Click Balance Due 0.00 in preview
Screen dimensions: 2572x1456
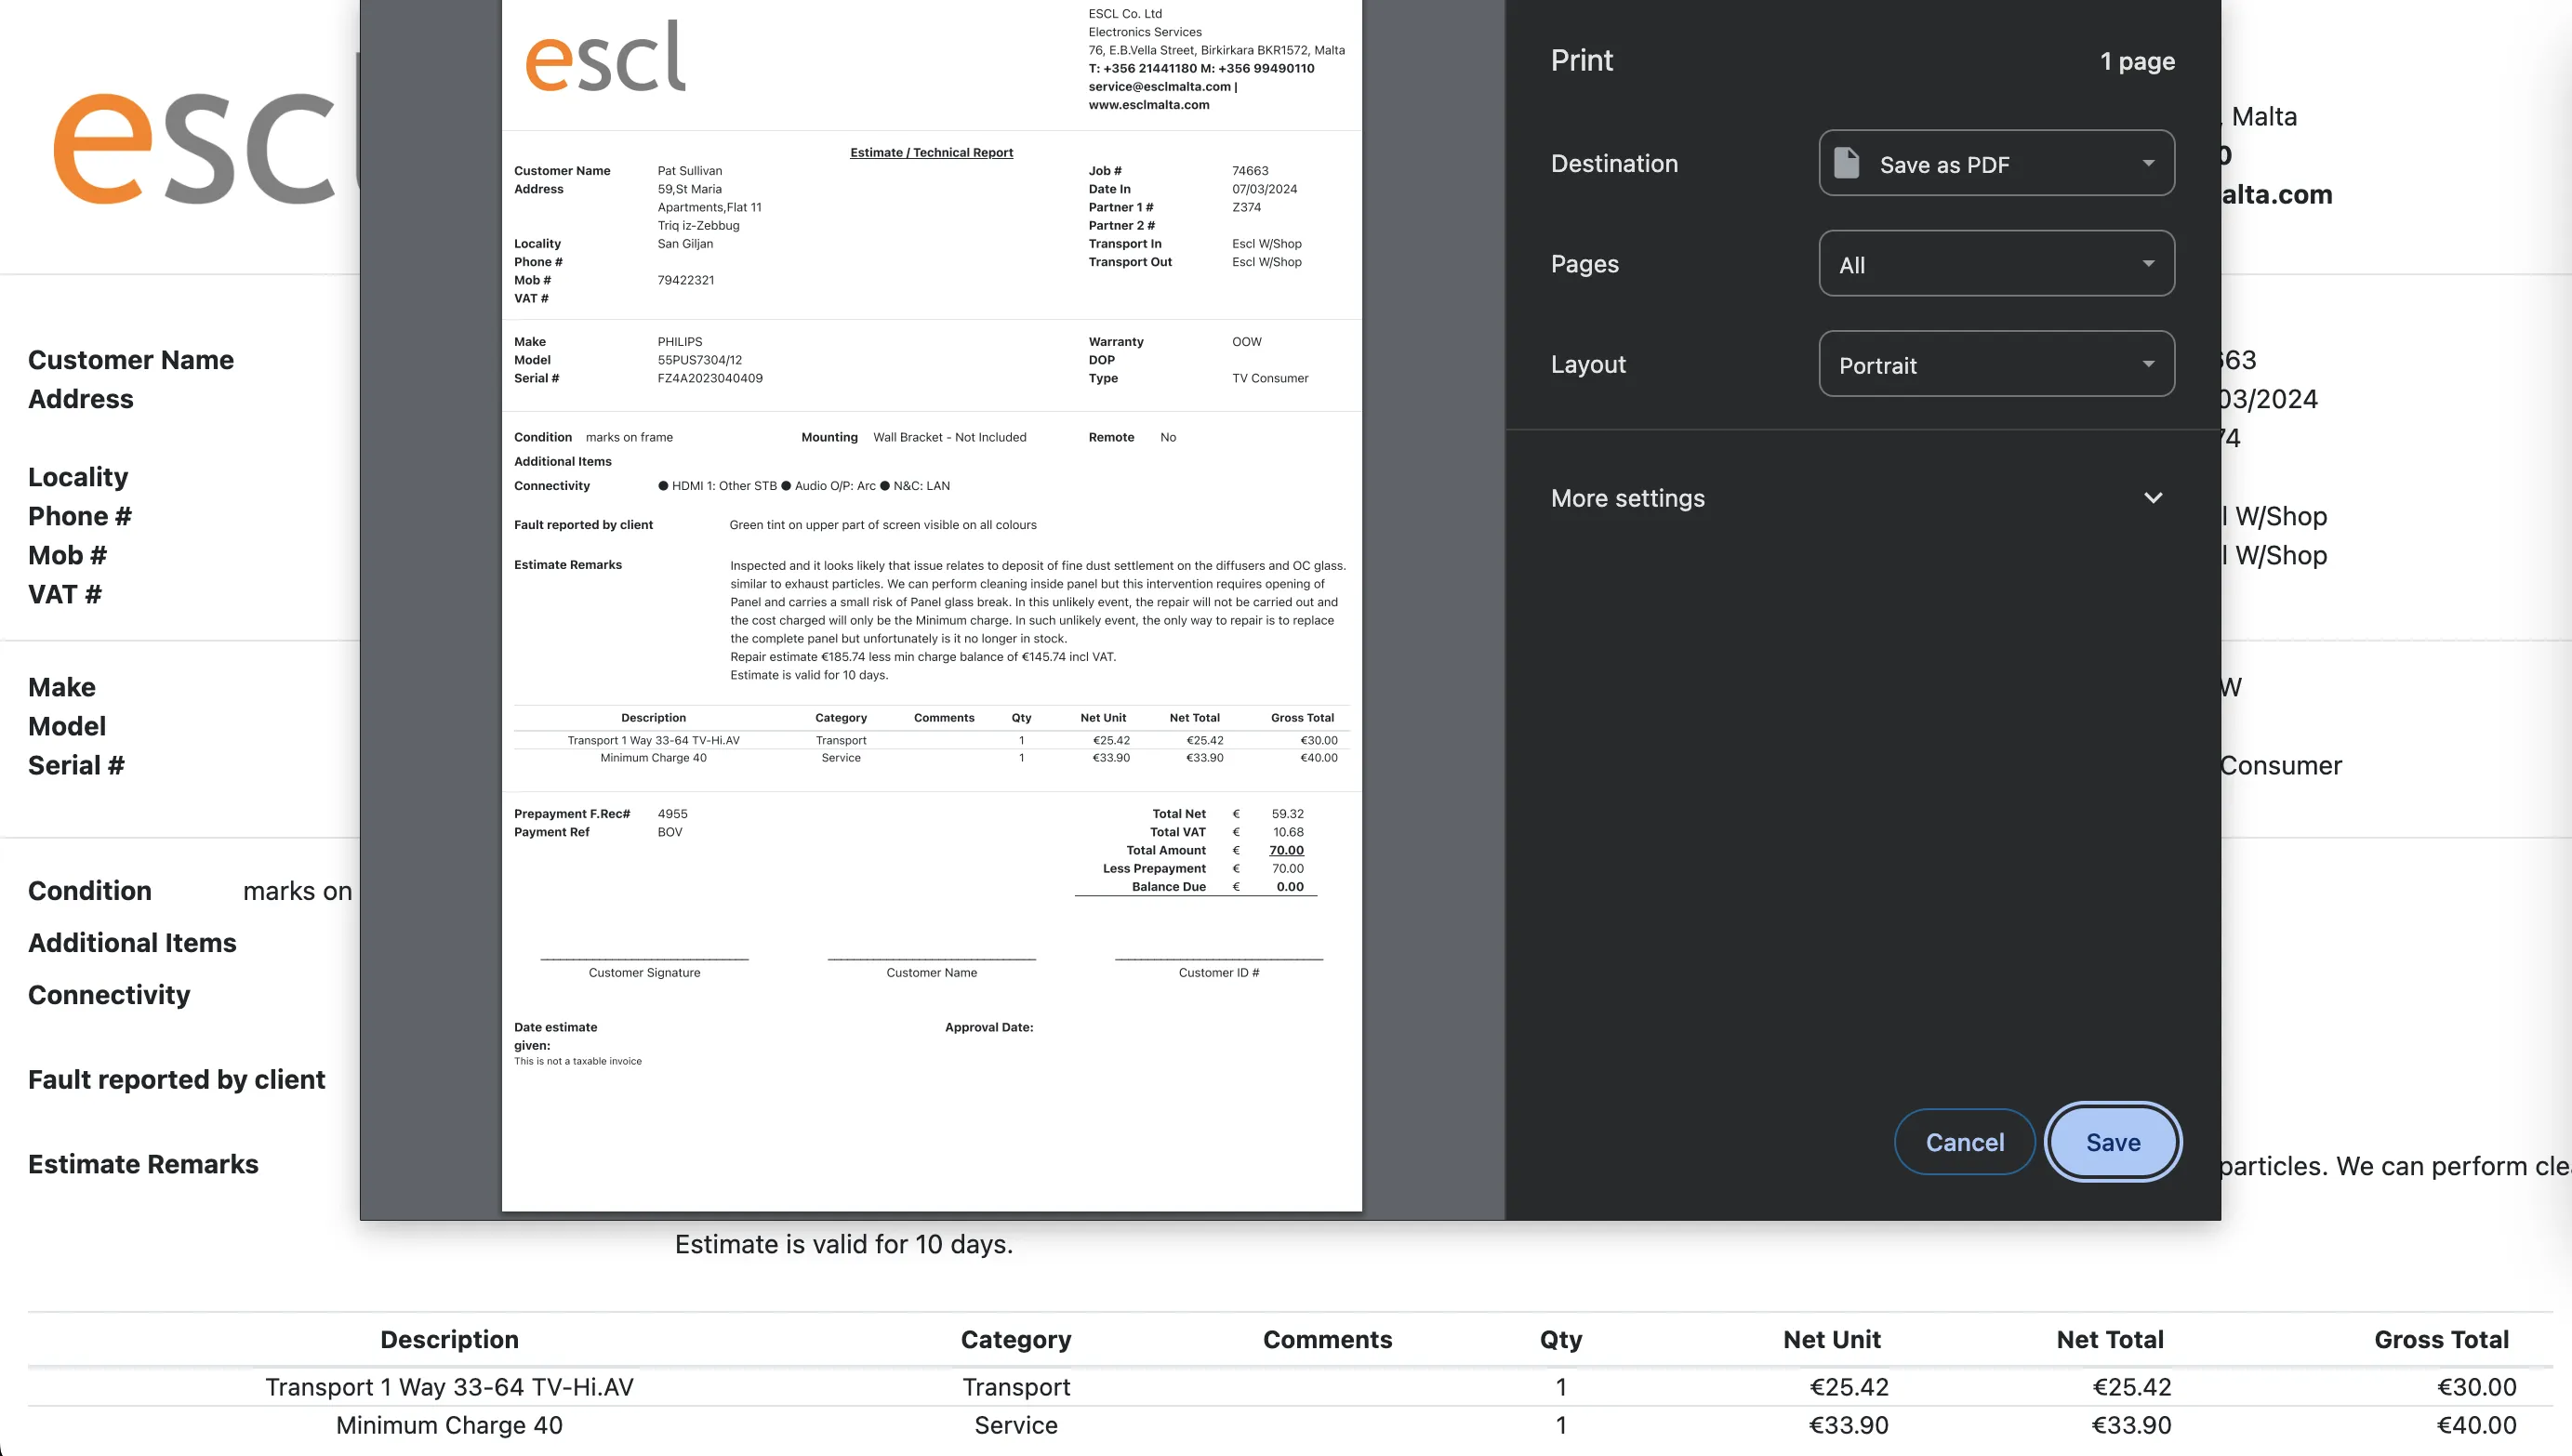click(x=1290, y=886)
